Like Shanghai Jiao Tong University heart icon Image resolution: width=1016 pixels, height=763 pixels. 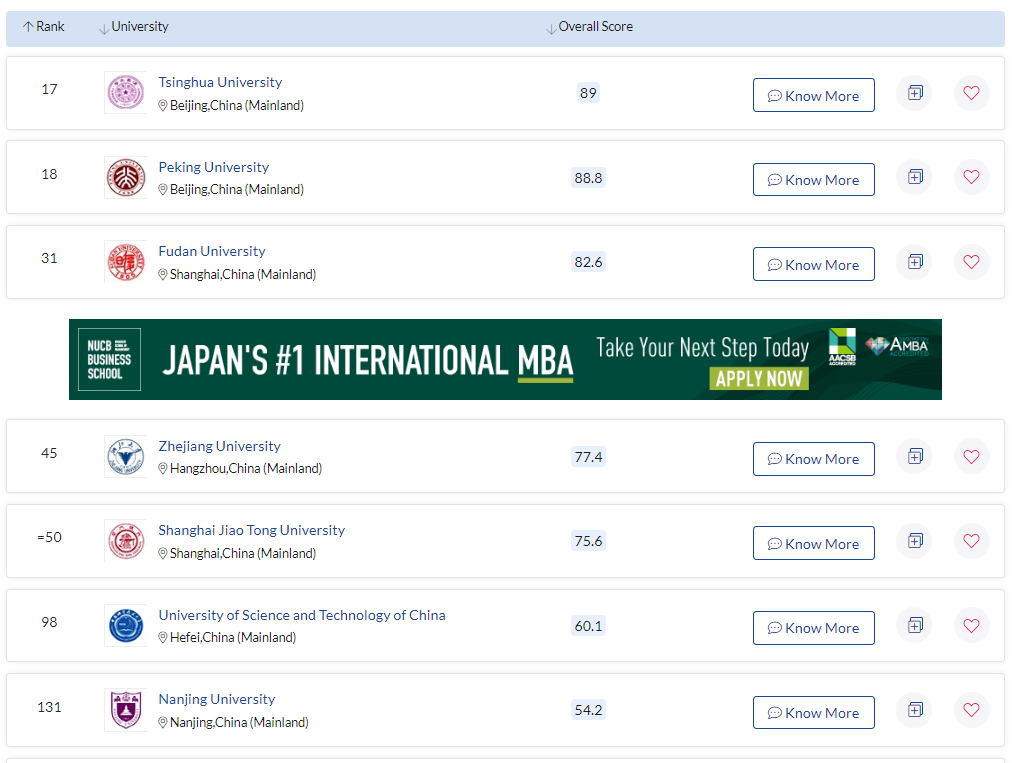[x=971, y=541]
